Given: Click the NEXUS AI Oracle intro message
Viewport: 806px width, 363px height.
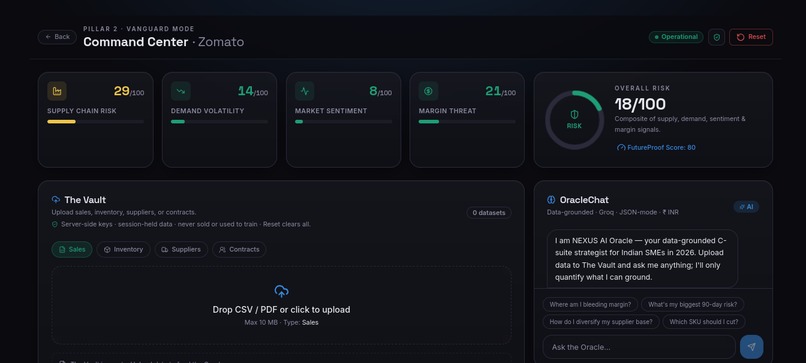Looking at the screenshot, I should (643, 259).
